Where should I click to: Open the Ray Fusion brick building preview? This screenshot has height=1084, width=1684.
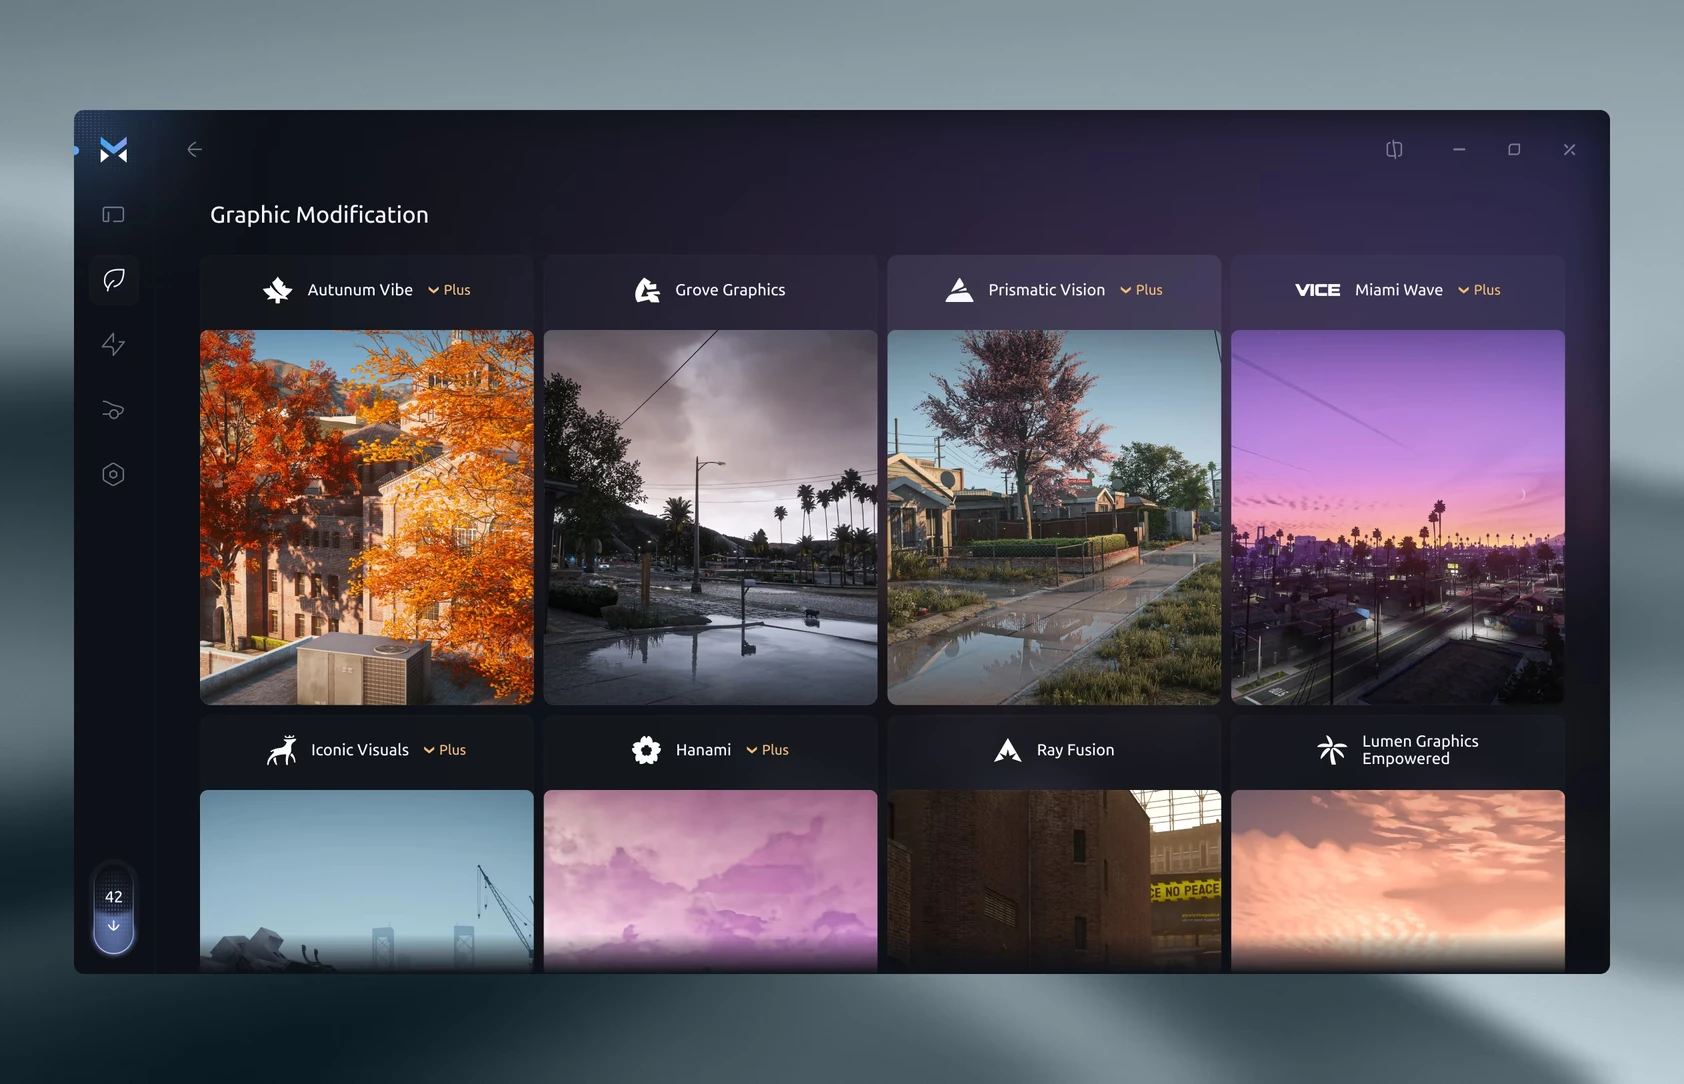pyautogui.click(x=1054, y=881)
